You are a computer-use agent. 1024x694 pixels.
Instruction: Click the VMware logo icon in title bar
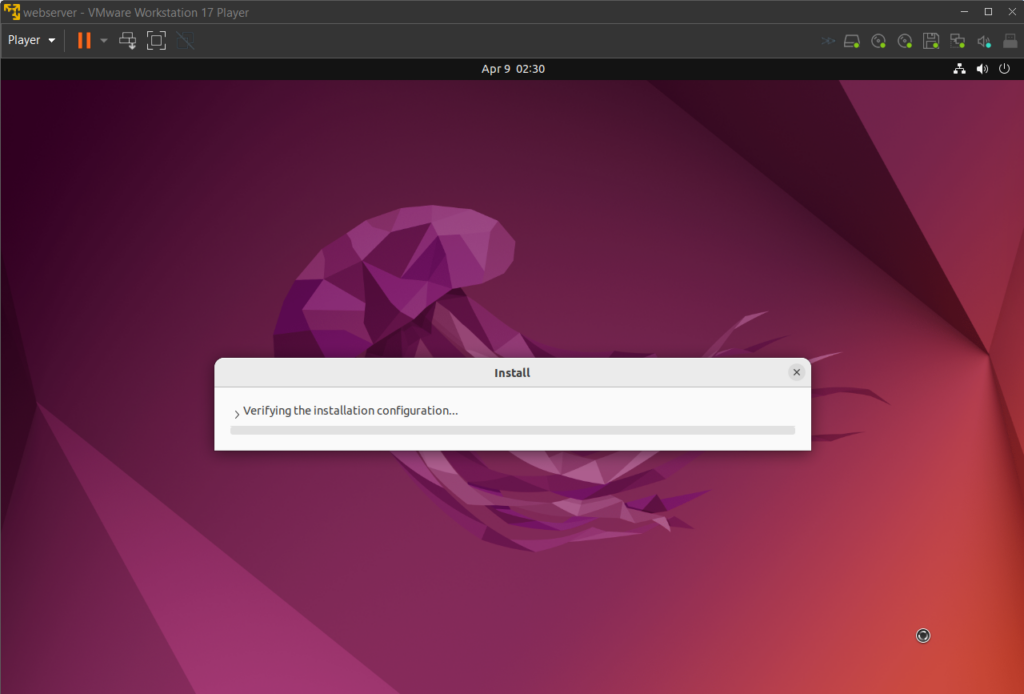click(x=12, y=12)
